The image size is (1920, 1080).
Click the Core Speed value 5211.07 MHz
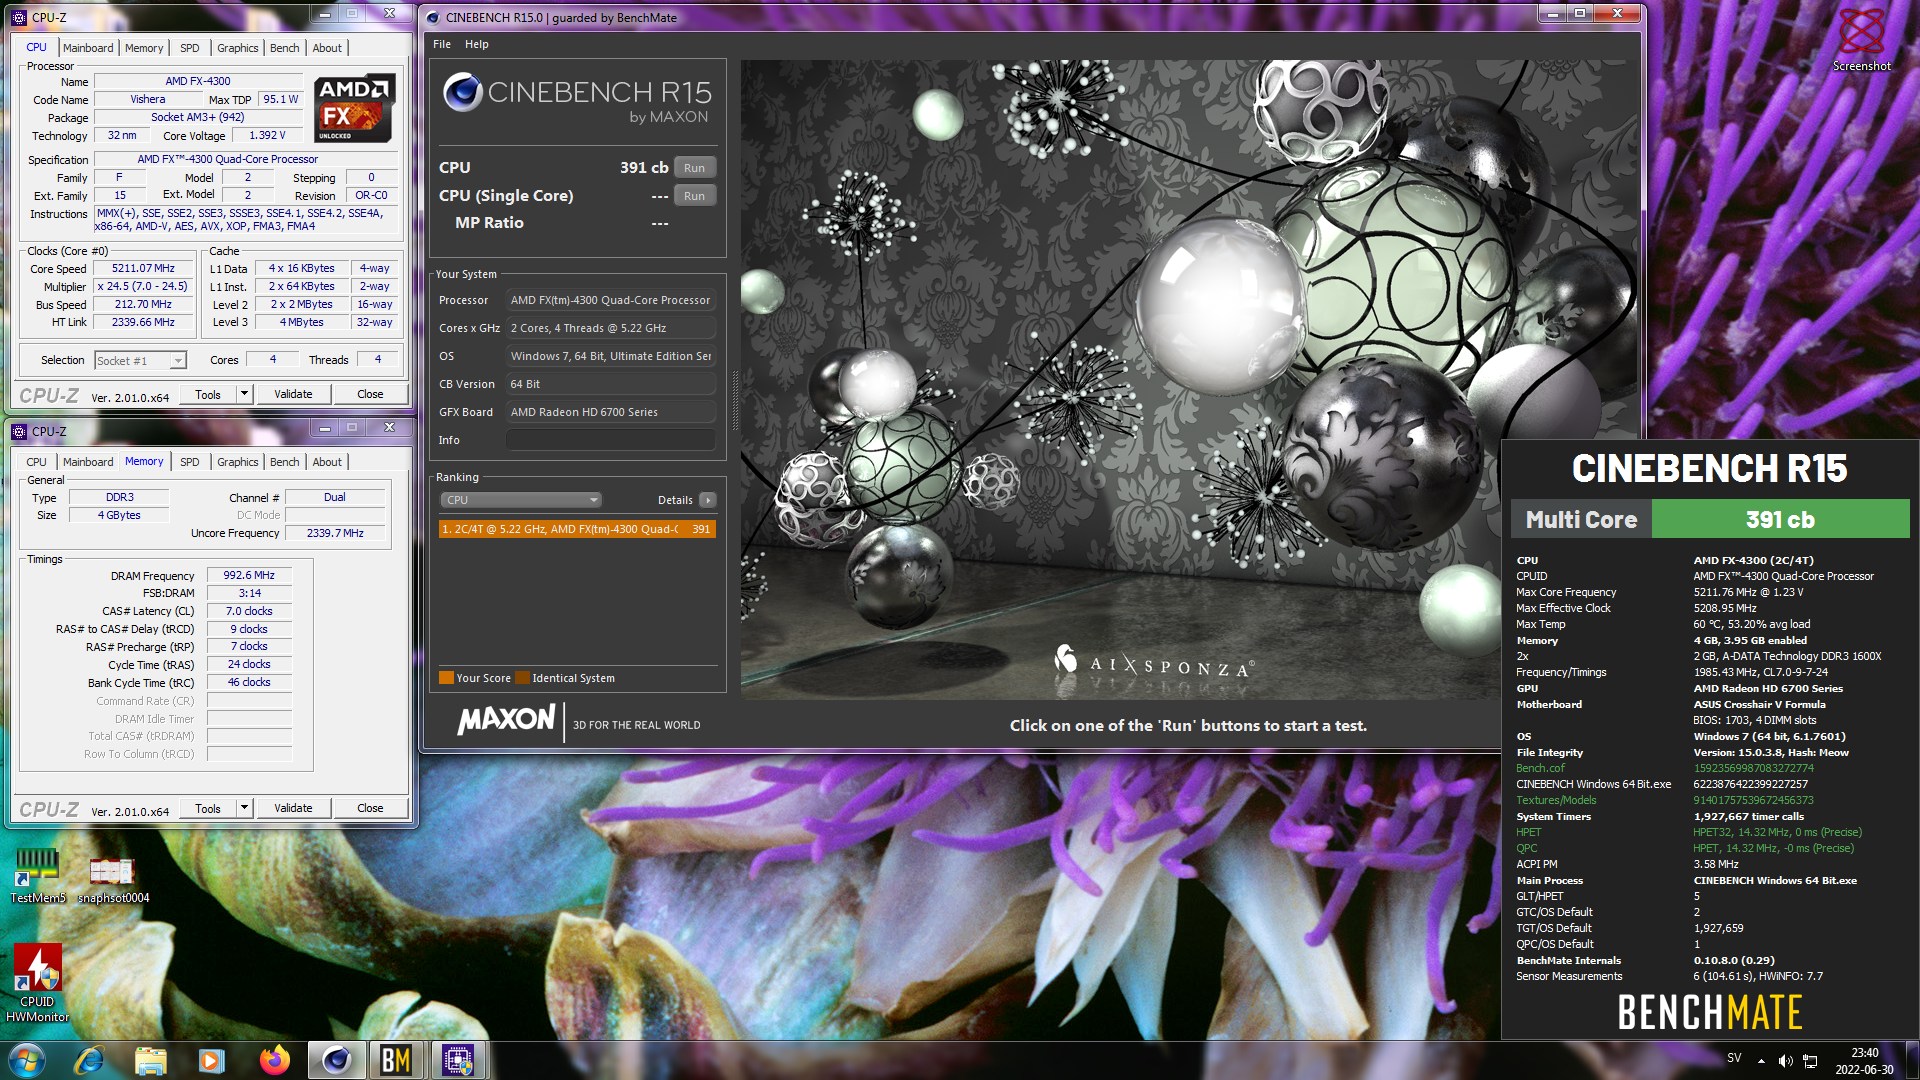[143, 269]
